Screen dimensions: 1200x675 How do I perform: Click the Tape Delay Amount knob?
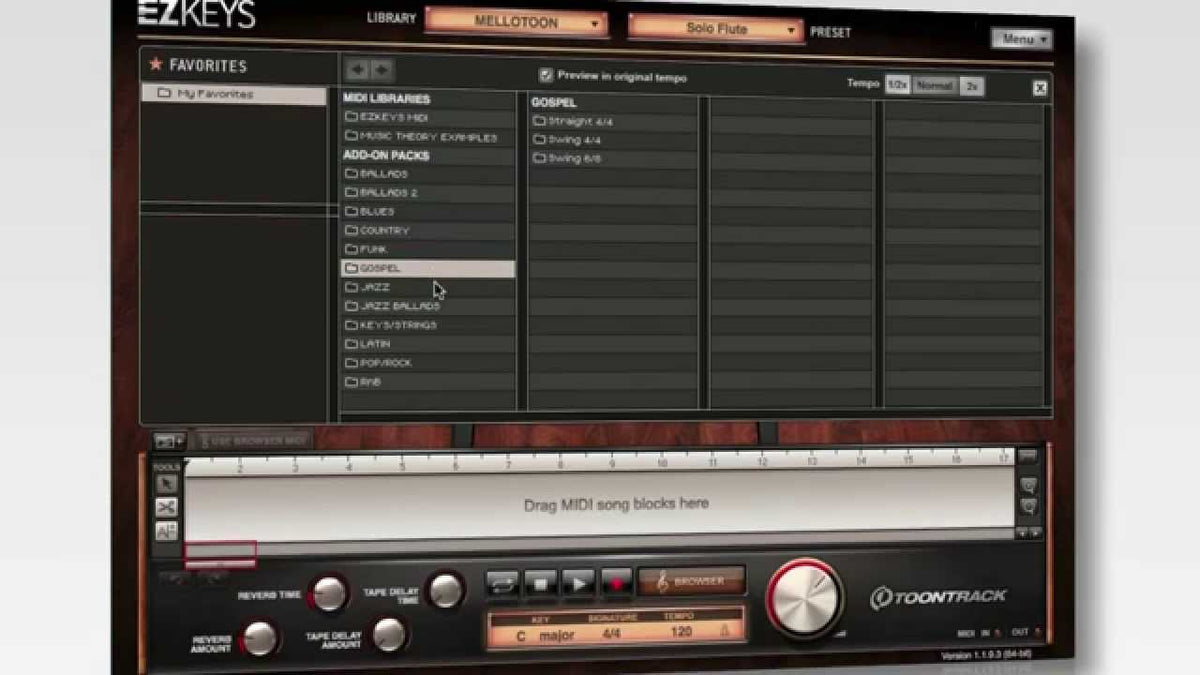389,633
